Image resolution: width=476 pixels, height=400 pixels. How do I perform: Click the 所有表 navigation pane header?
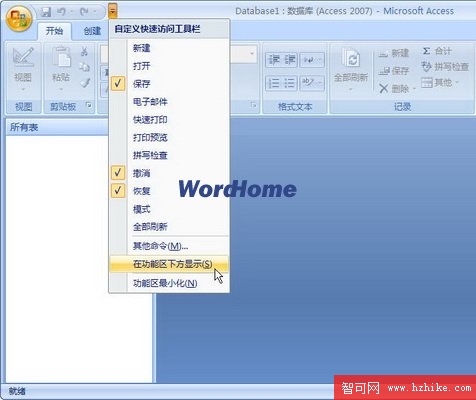pyautogui.click(x=57, y=127)
